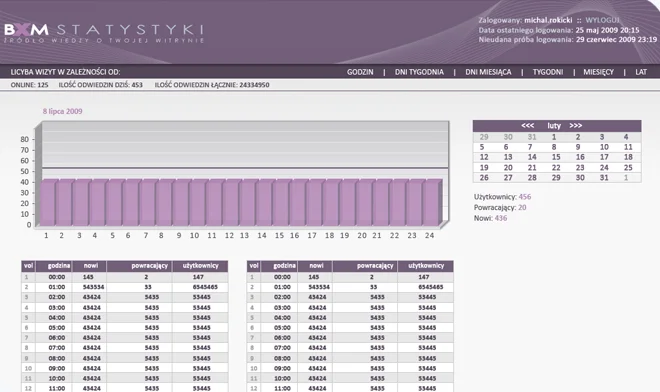Select day 20 in the calendar
The width and height of the screenshot is (660, 392).
508,168
